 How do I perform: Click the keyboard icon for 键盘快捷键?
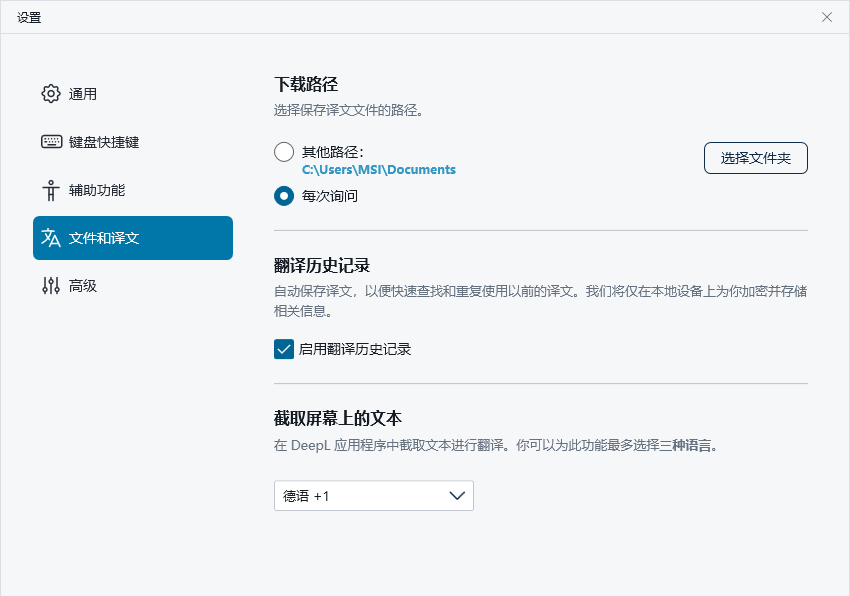pos(51,142)
